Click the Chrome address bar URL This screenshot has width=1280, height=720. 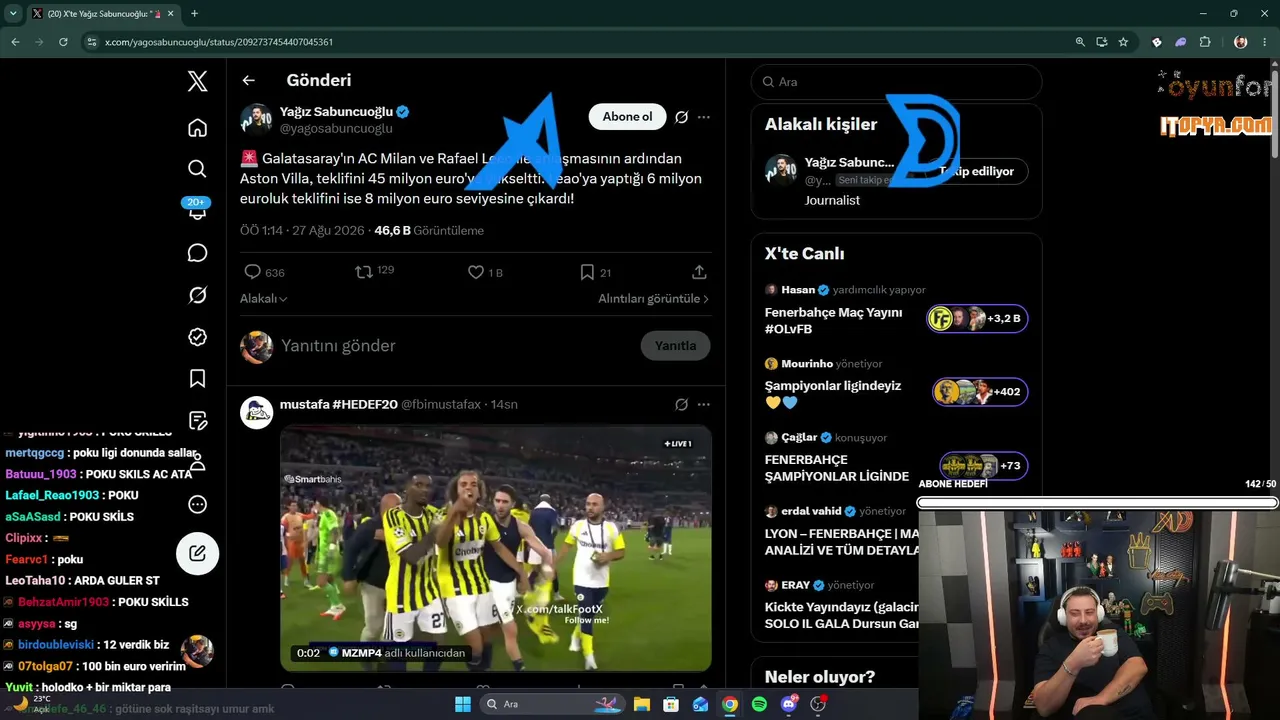coord(219,42)
